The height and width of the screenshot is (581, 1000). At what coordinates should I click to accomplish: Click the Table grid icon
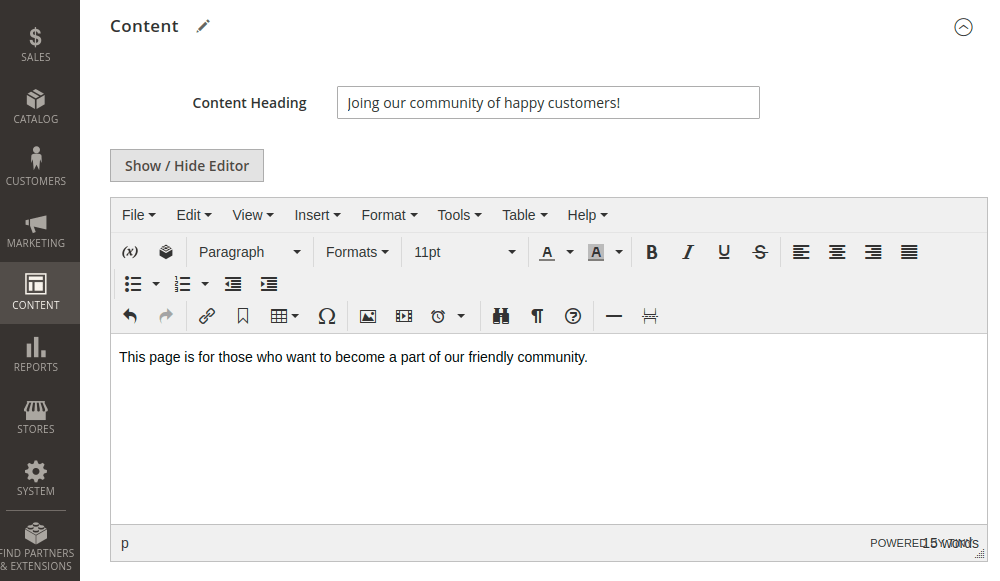pyautogui.click(x=279, y=316)
